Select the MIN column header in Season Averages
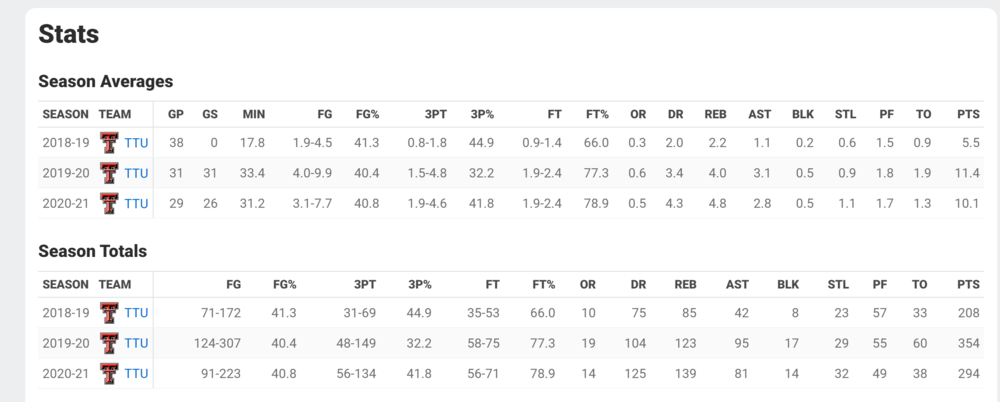This screenshot has width=1000, height=402. point(253,114)
